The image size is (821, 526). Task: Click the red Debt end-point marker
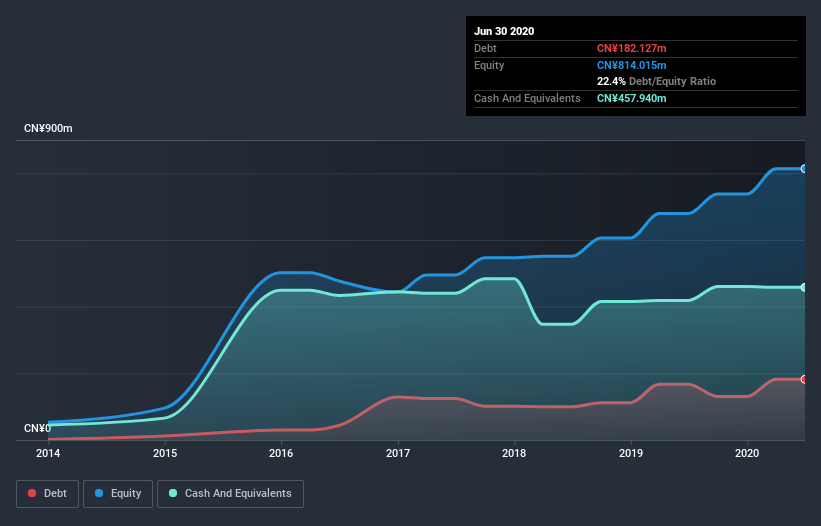[804, 379]
